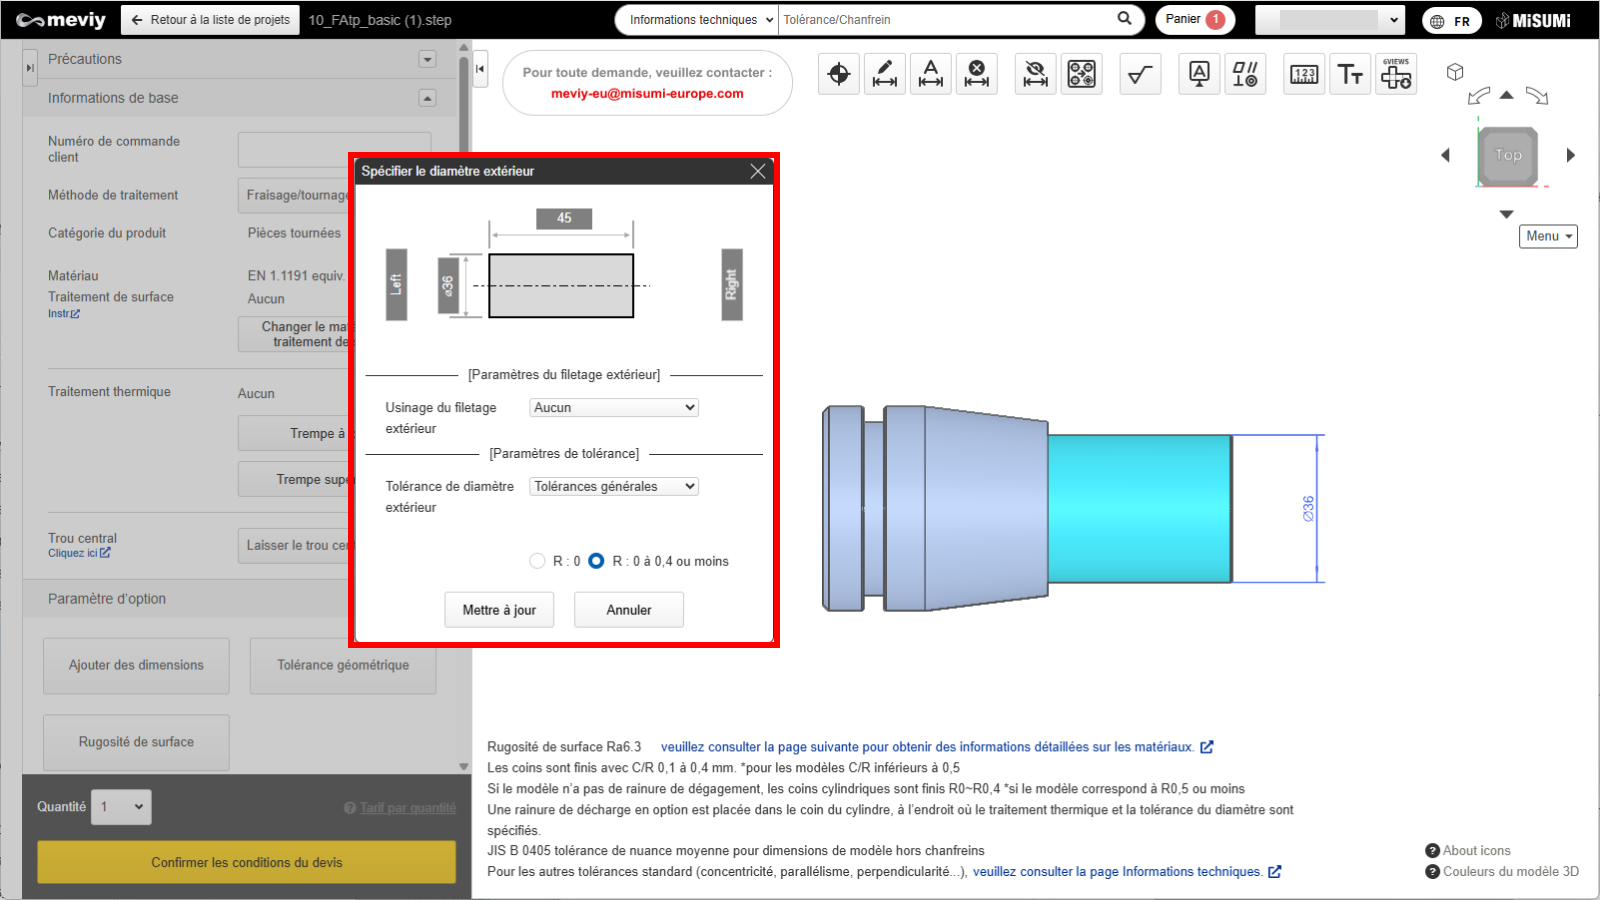
Task: Rotate view using right arrow beside cube
Action: [1570, 155]
